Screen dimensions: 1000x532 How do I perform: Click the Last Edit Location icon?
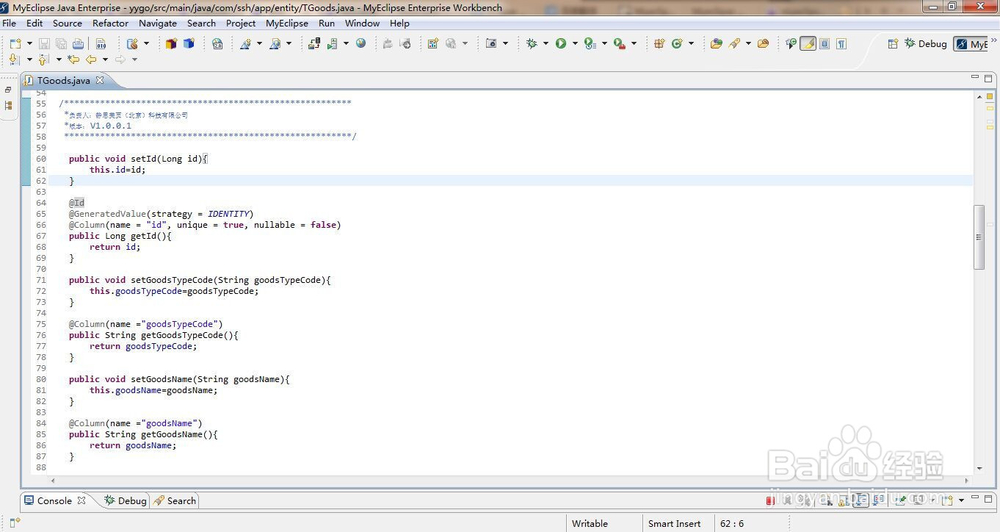coord(73,59)
